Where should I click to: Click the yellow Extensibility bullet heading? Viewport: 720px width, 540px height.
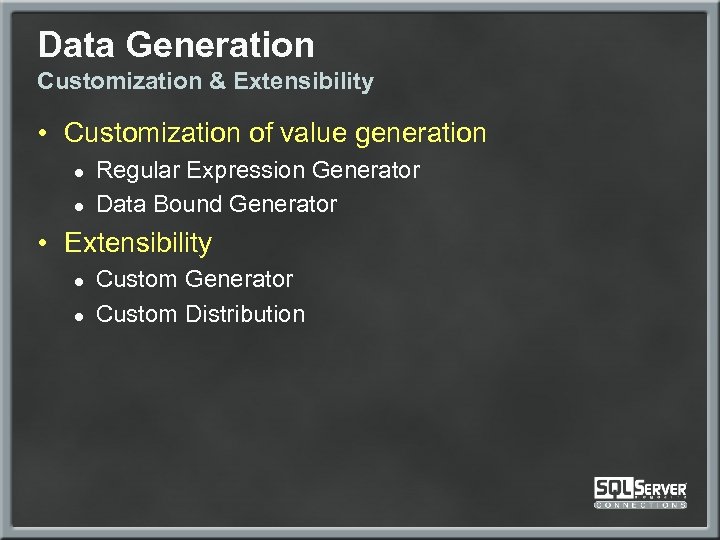[138, 243]
